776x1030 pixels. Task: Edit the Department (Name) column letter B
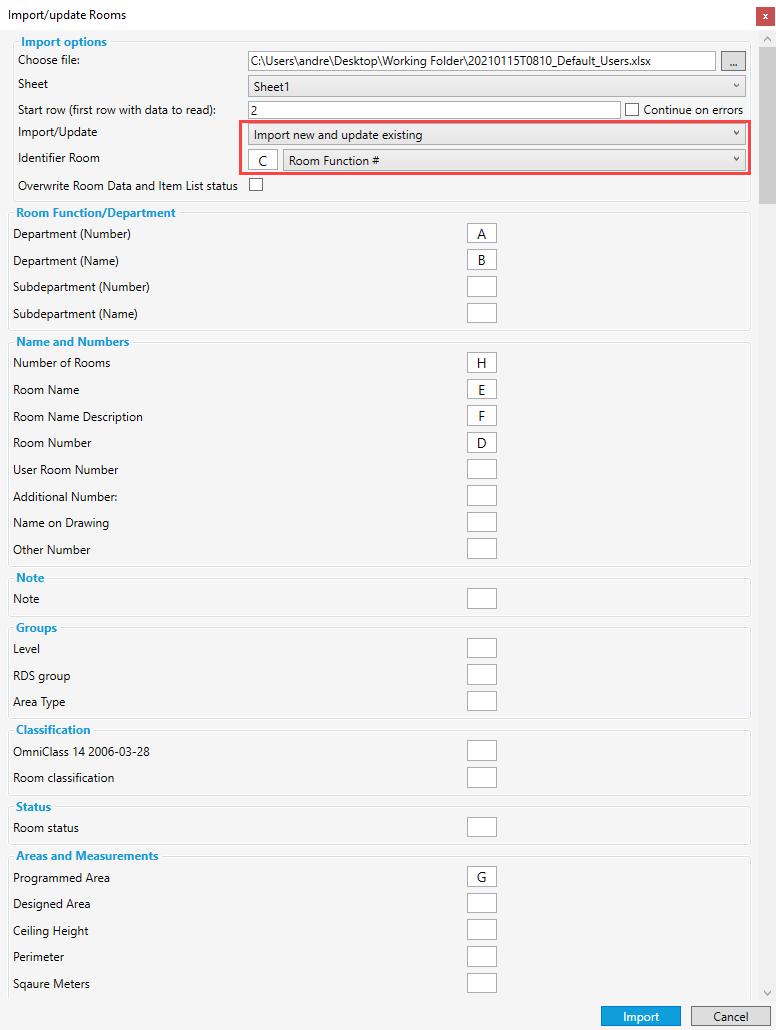(x=481, y=259)
